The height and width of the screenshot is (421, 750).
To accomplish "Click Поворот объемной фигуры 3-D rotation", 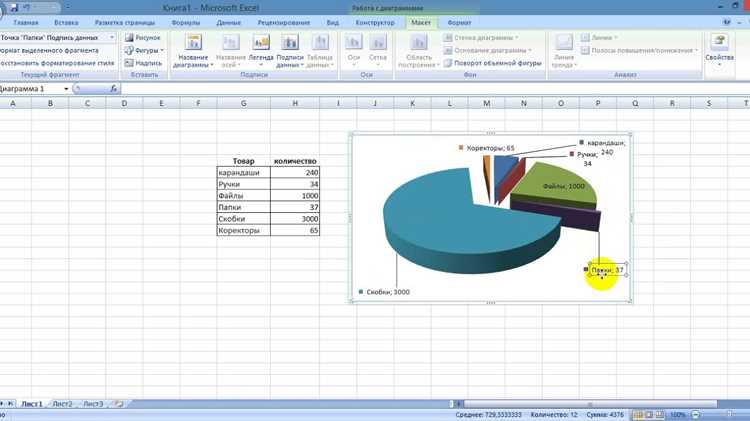I will click(492, 63).
